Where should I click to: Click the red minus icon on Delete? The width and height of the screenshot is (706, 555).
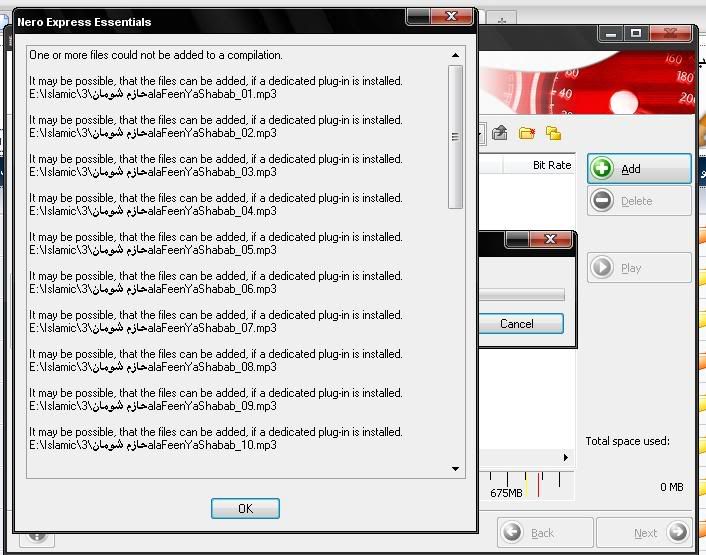tap(602, 200)
